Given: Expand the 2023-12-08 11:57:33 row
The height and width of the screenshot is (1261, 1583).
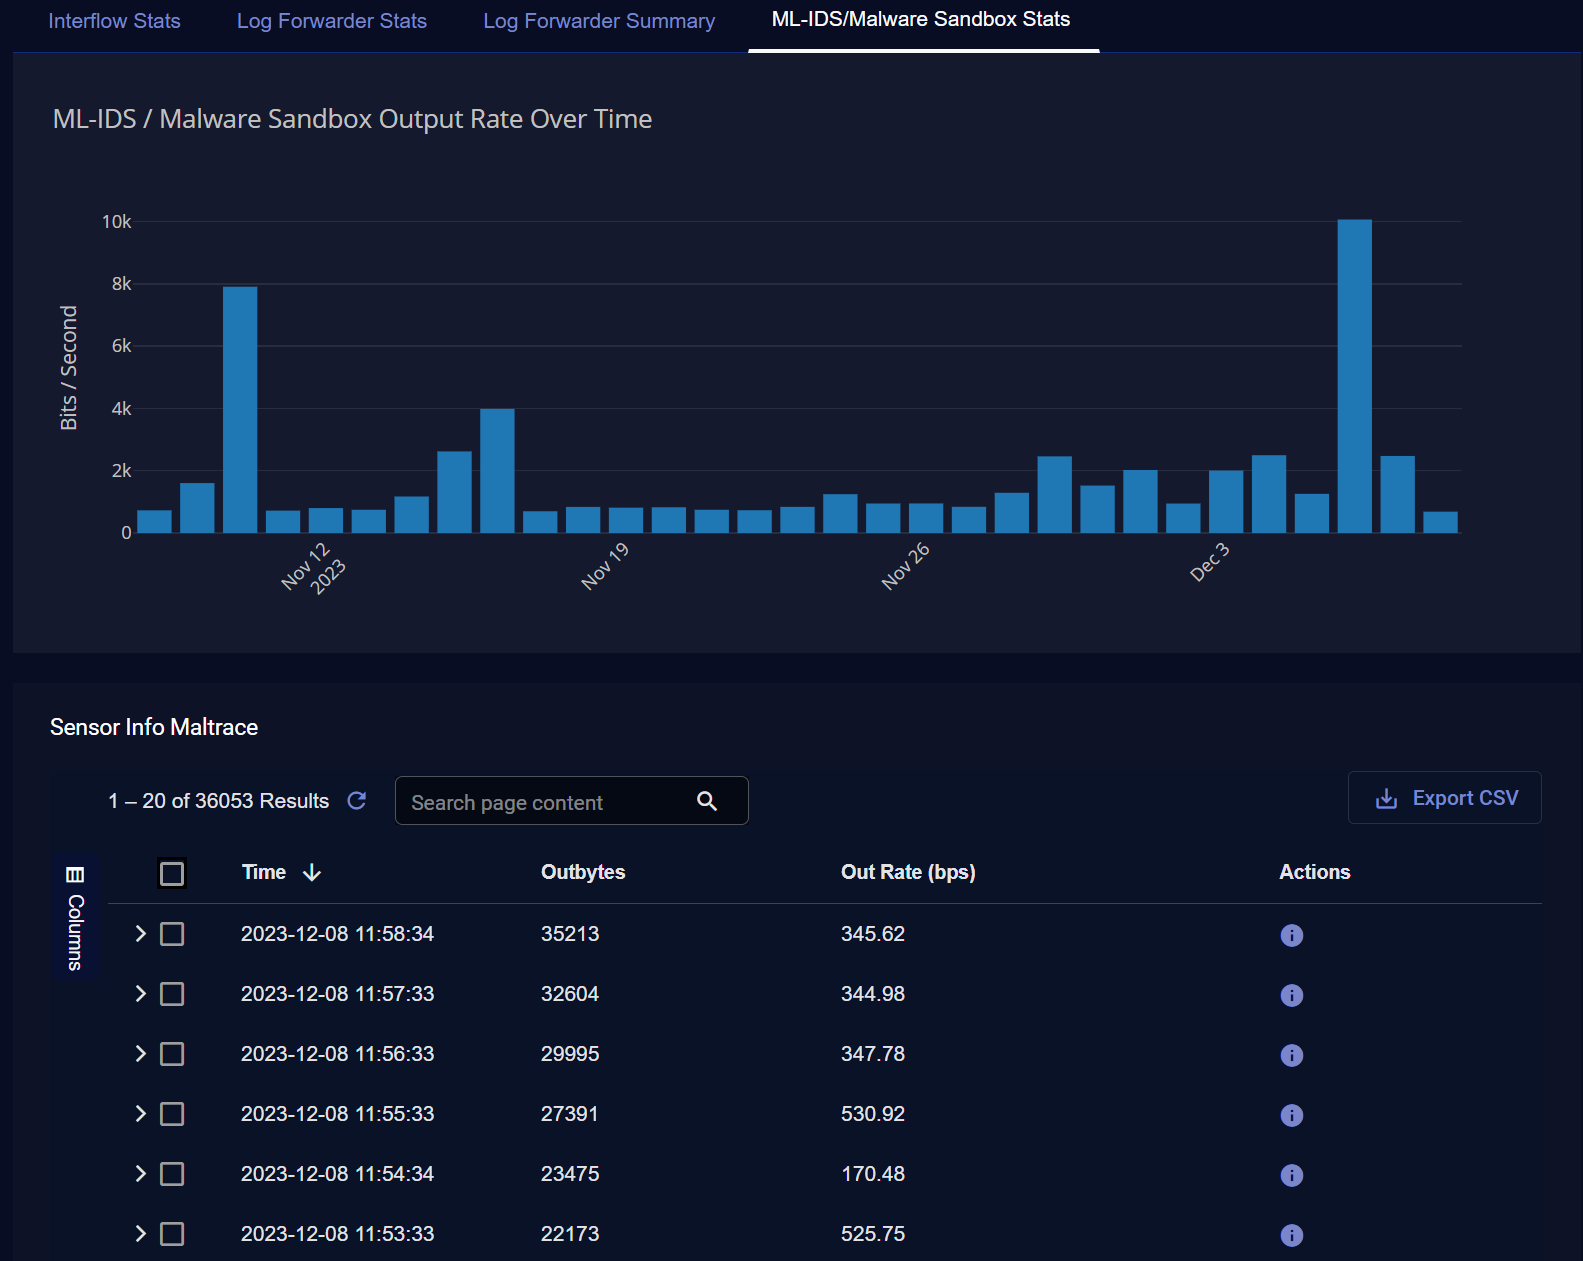Looking at the screenshot, I should [140, 994].
